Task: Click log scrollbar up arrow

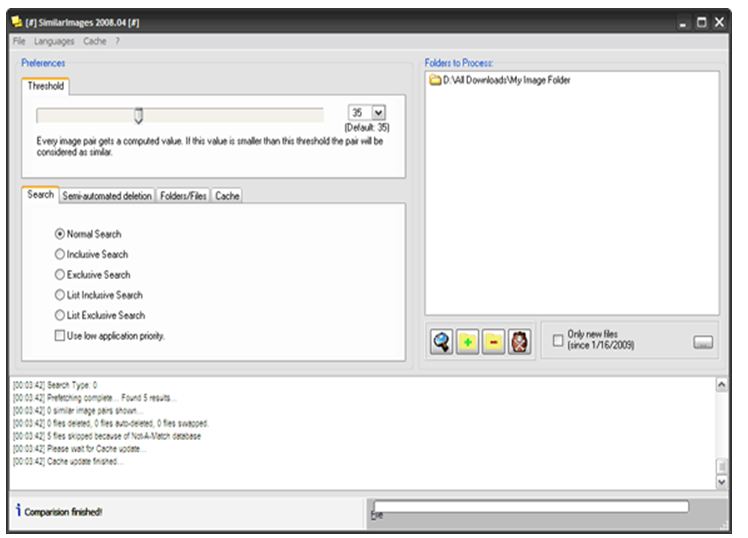Action: (722, 385)
